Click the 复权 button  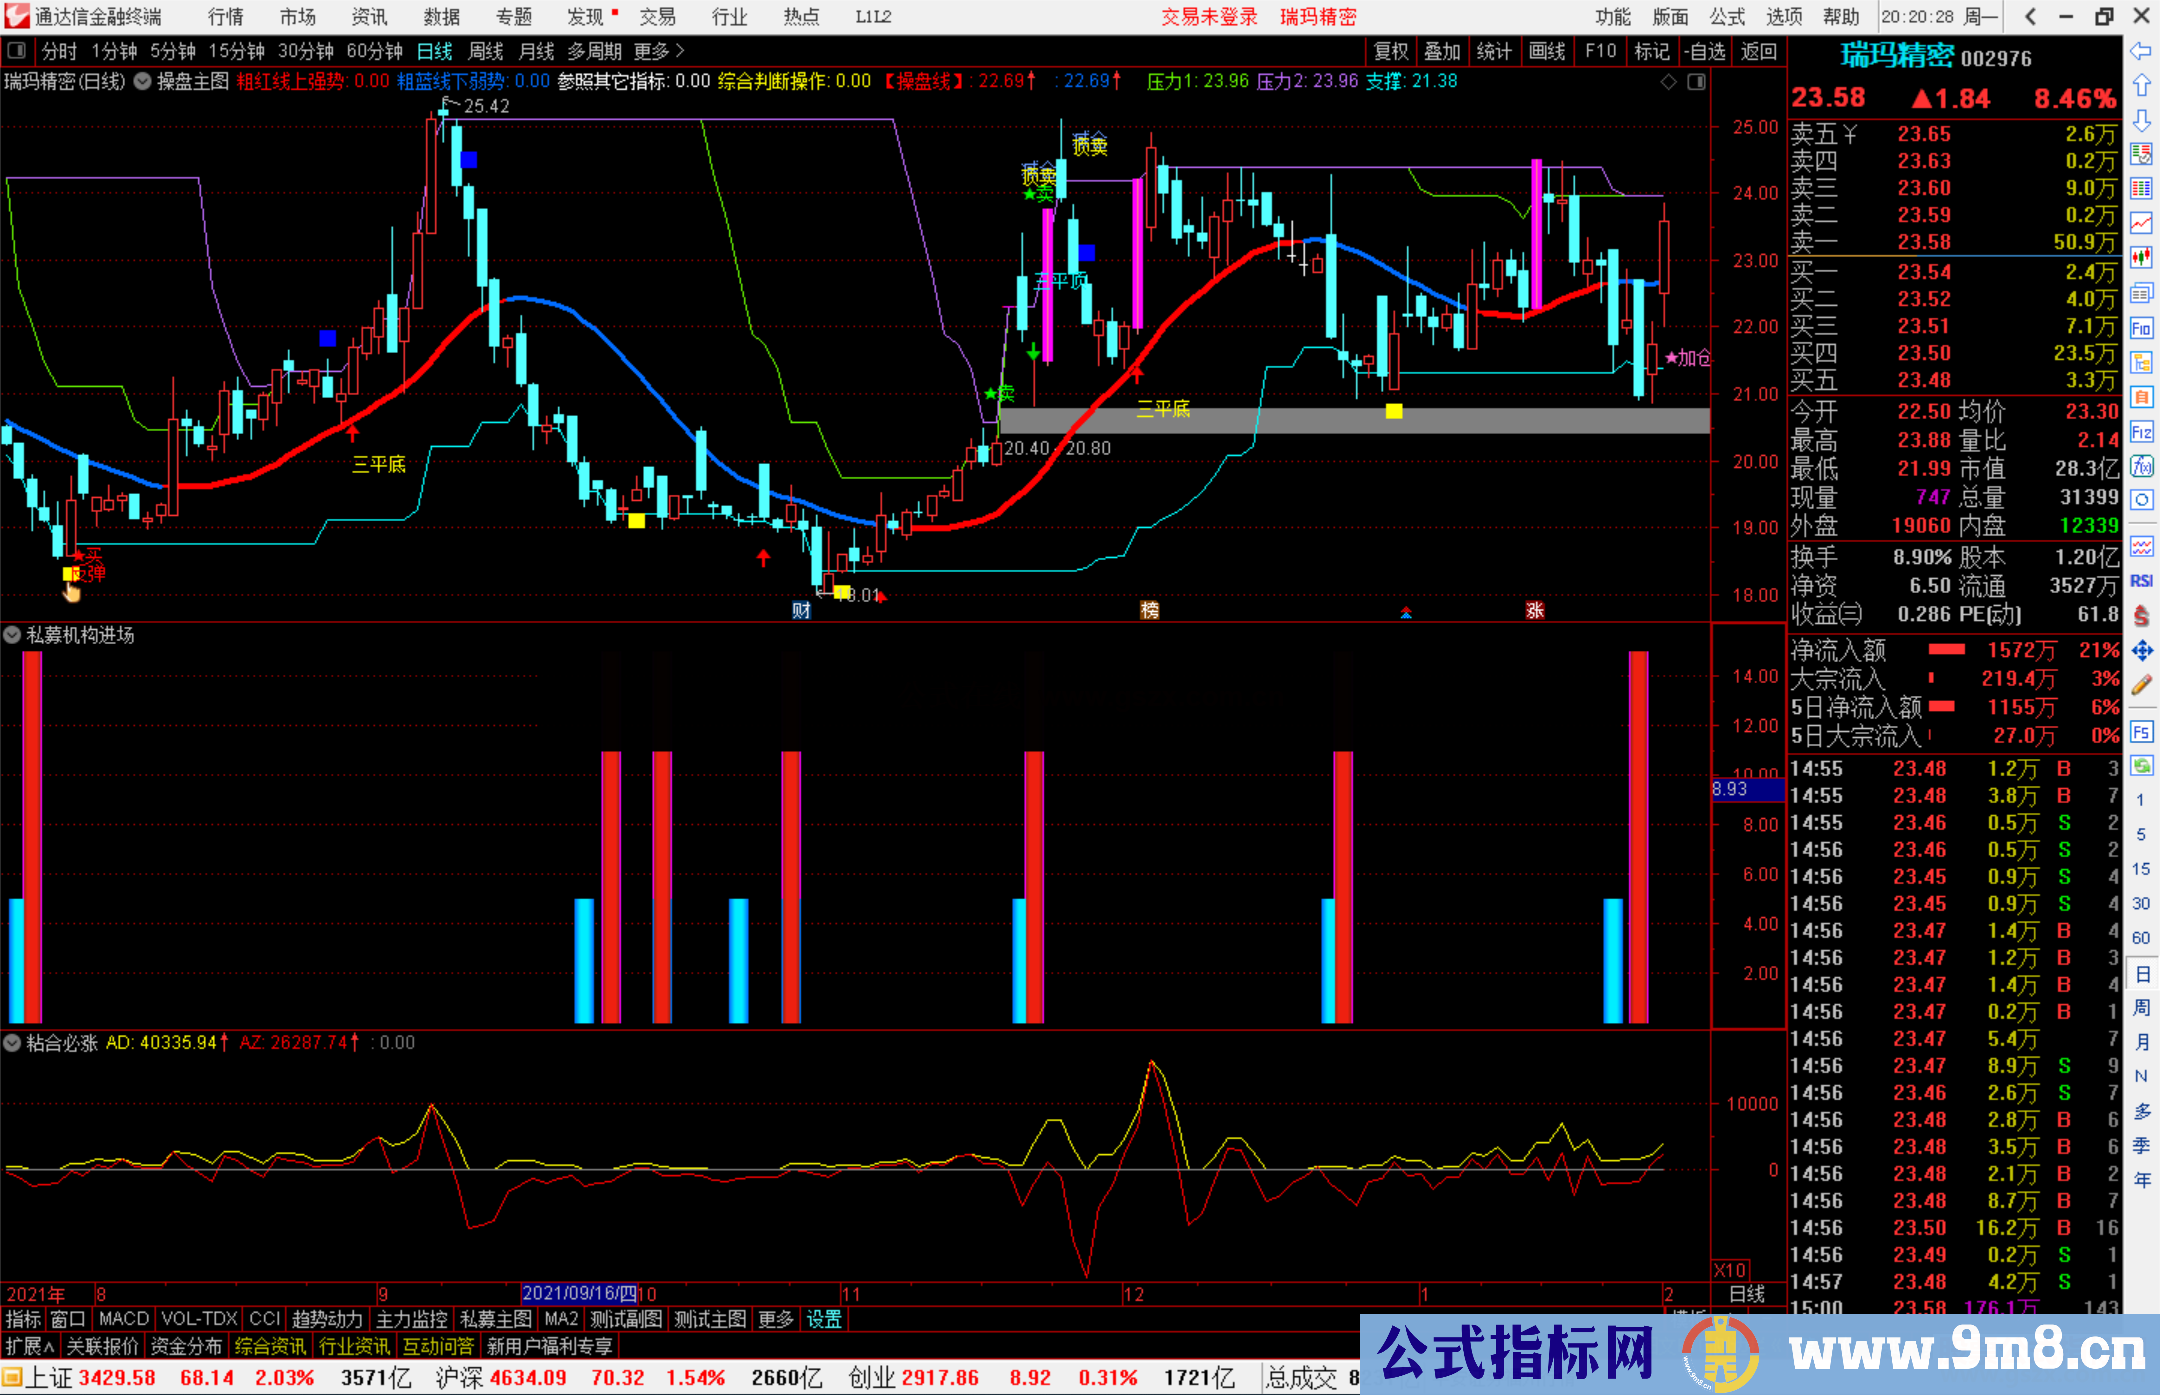pyautogui.click(x=1391, y=51)
